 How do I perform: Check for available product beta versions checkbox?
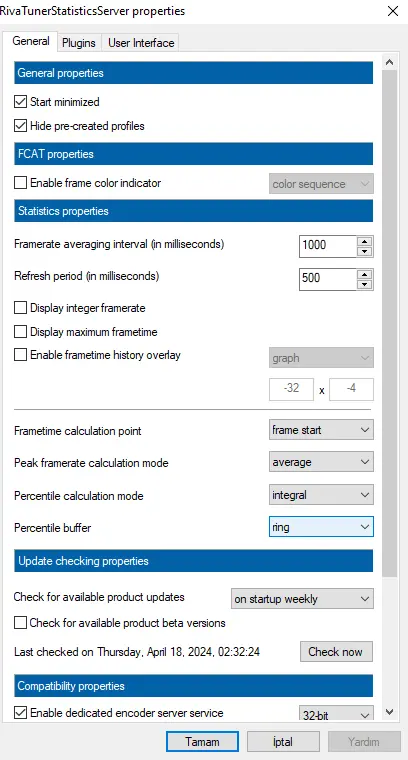coord(20,623)
